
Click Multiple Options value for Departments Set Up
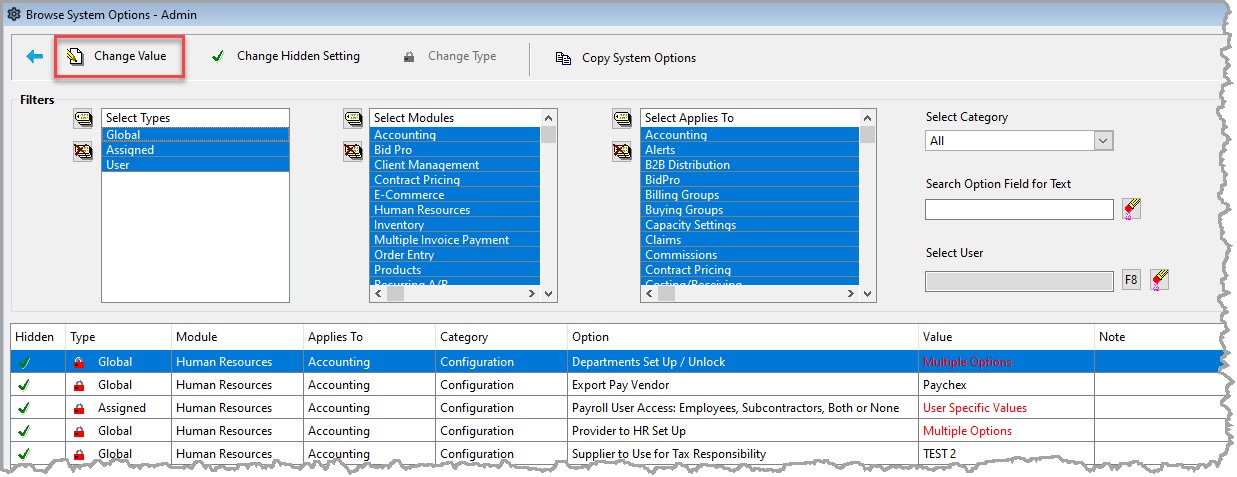click(x=967, y=362)
